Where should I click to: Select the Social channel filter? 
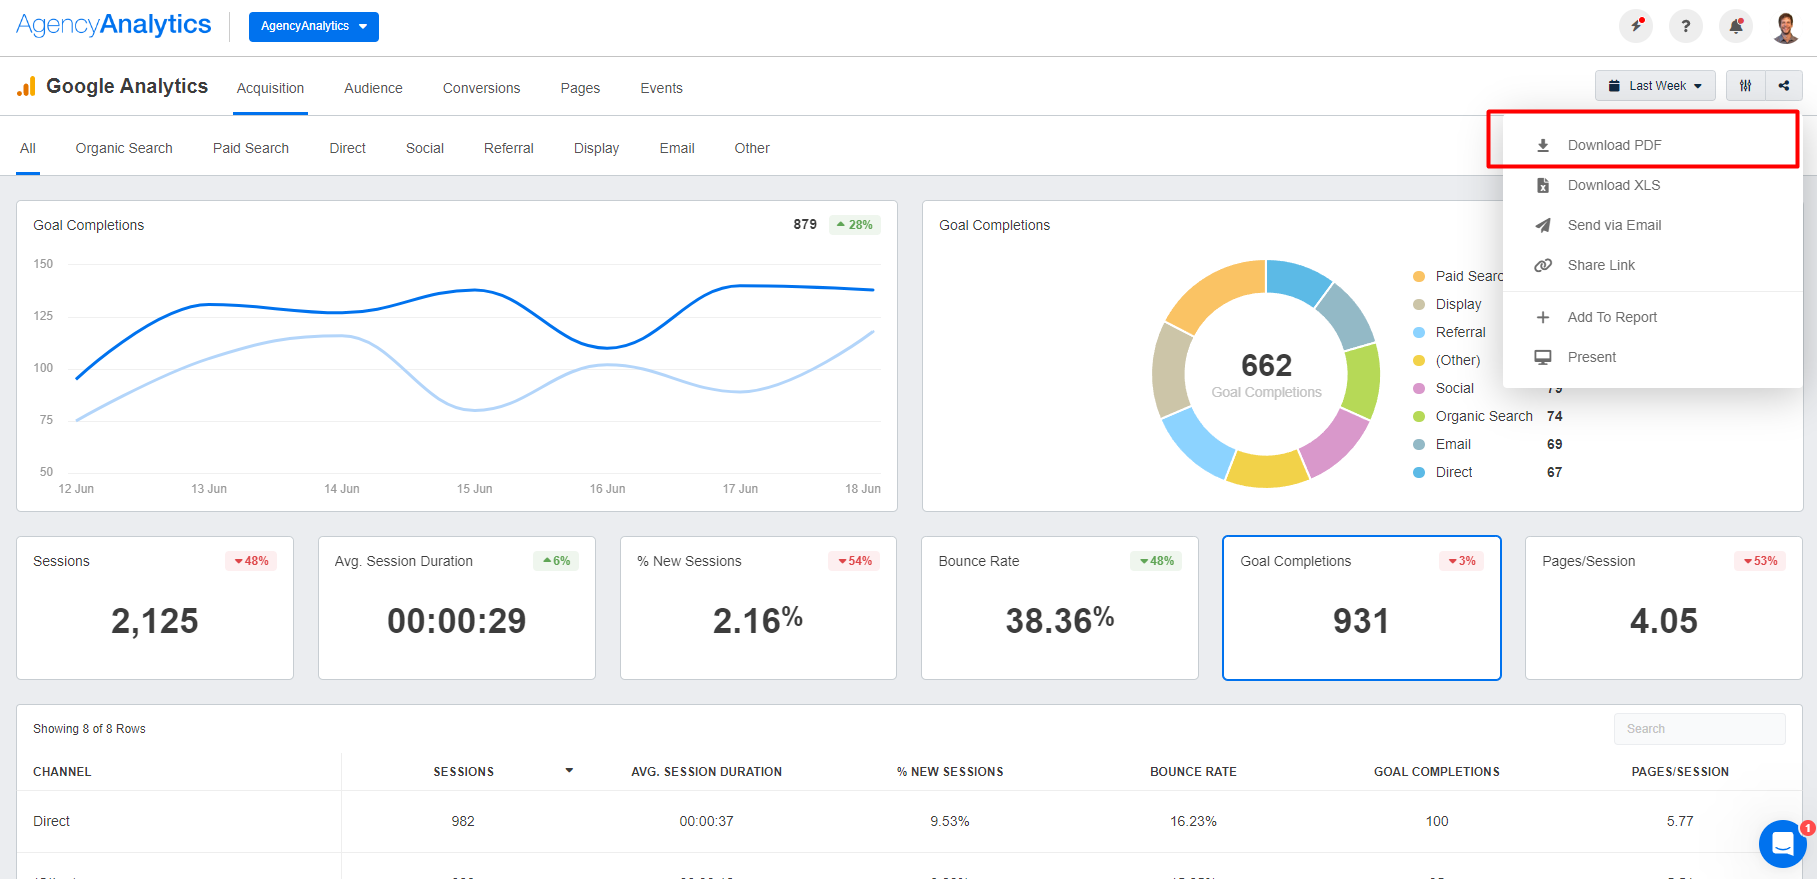click(425, 148)
